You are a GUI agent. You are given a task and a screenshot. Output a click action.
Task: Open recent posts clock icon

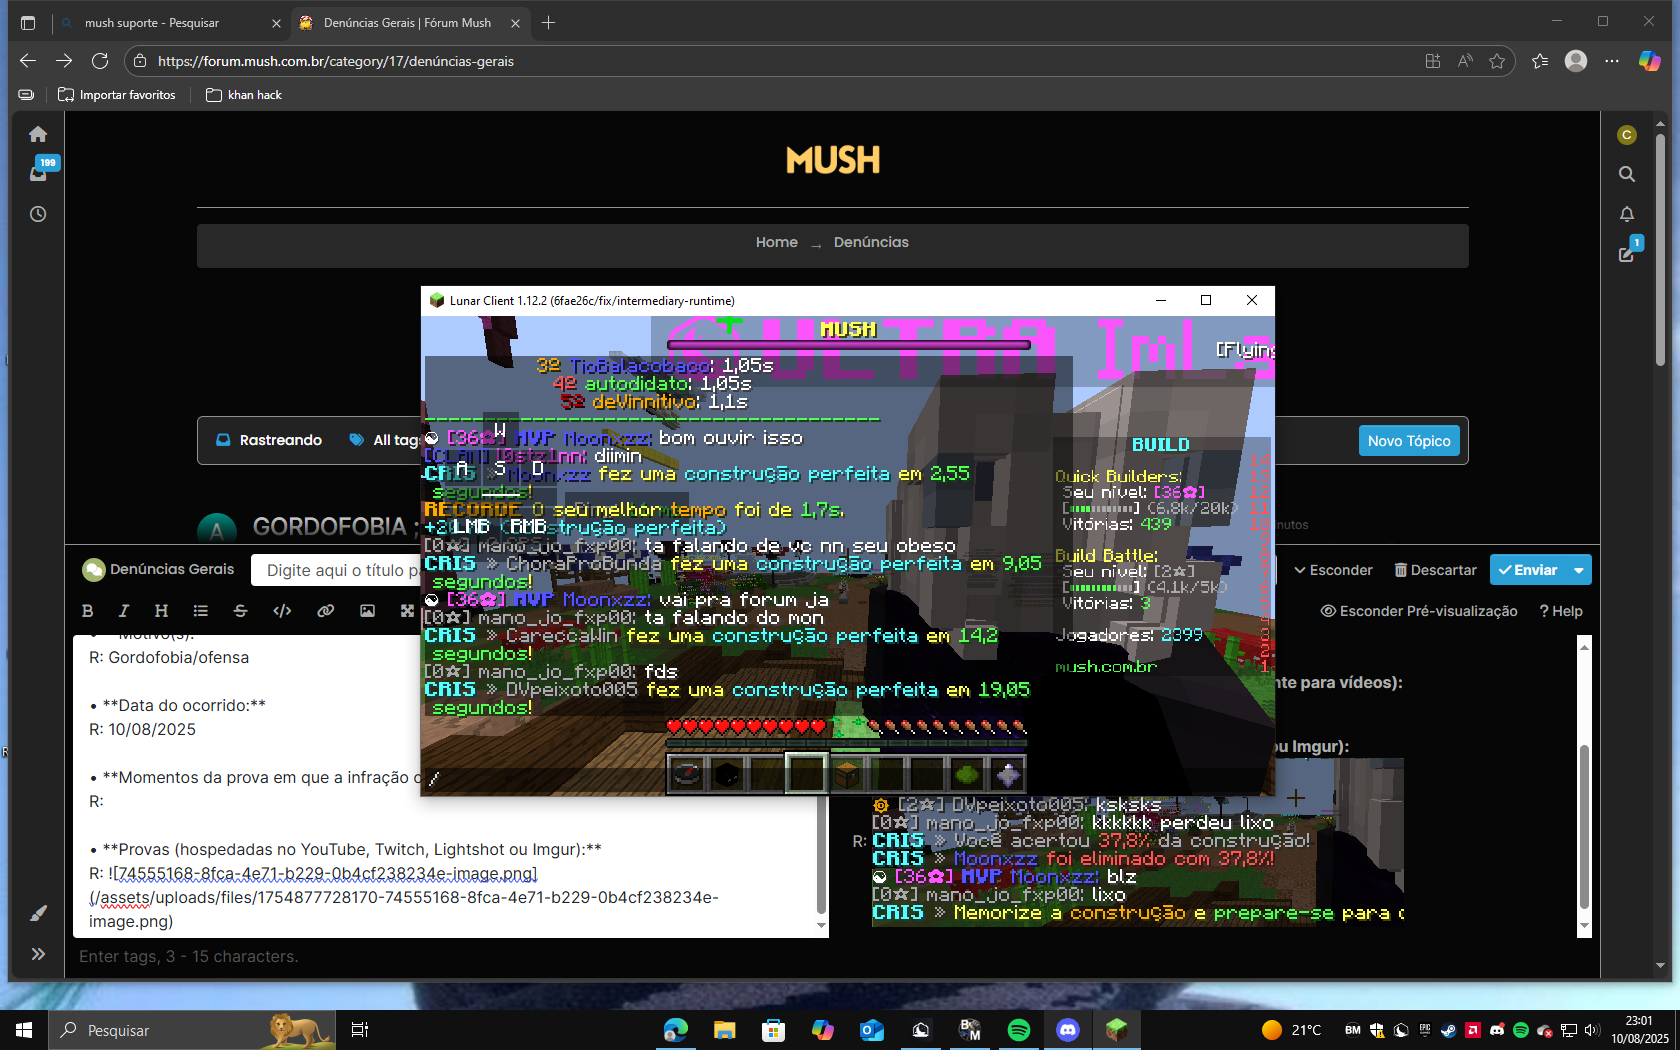coord(38,214)
